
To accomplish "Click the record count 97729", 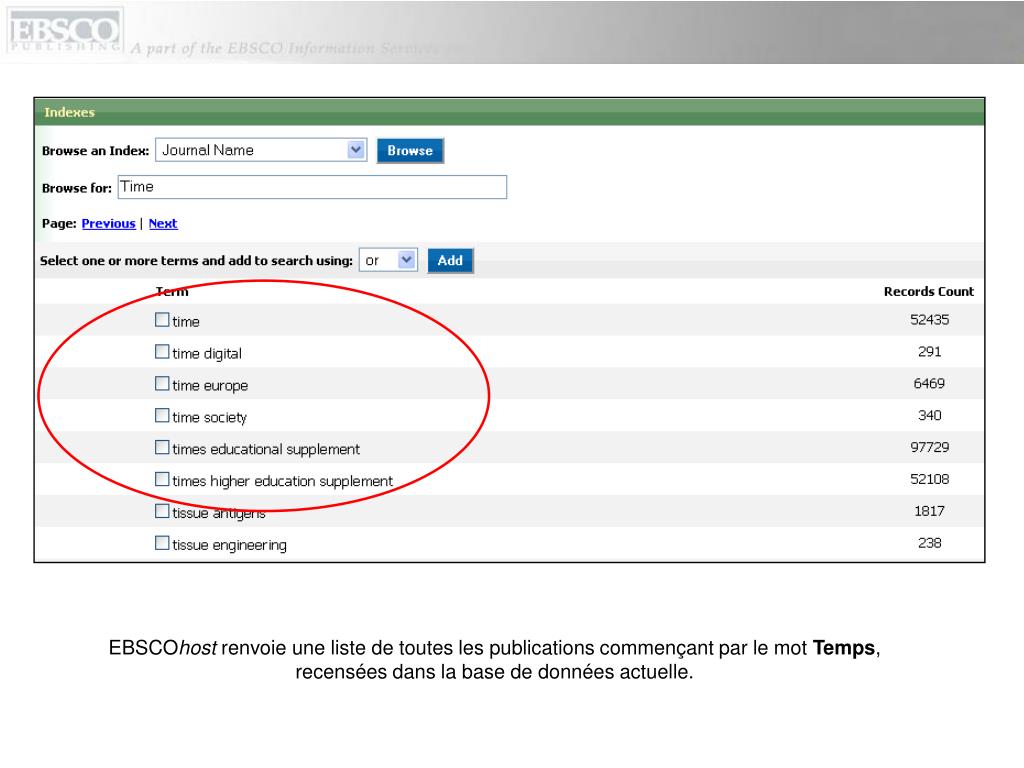I will pos(929,447).
